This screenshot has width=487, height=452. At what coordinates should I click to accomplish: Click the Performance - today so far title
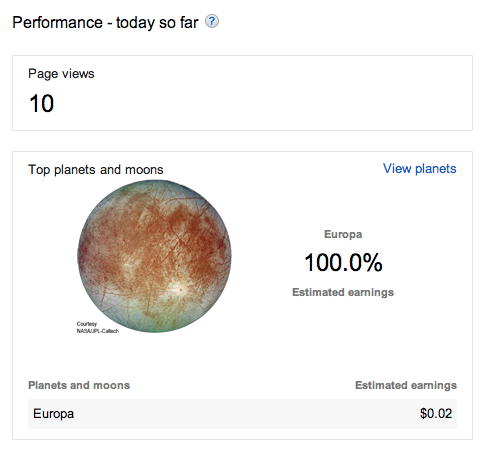(x=105, y=23)
